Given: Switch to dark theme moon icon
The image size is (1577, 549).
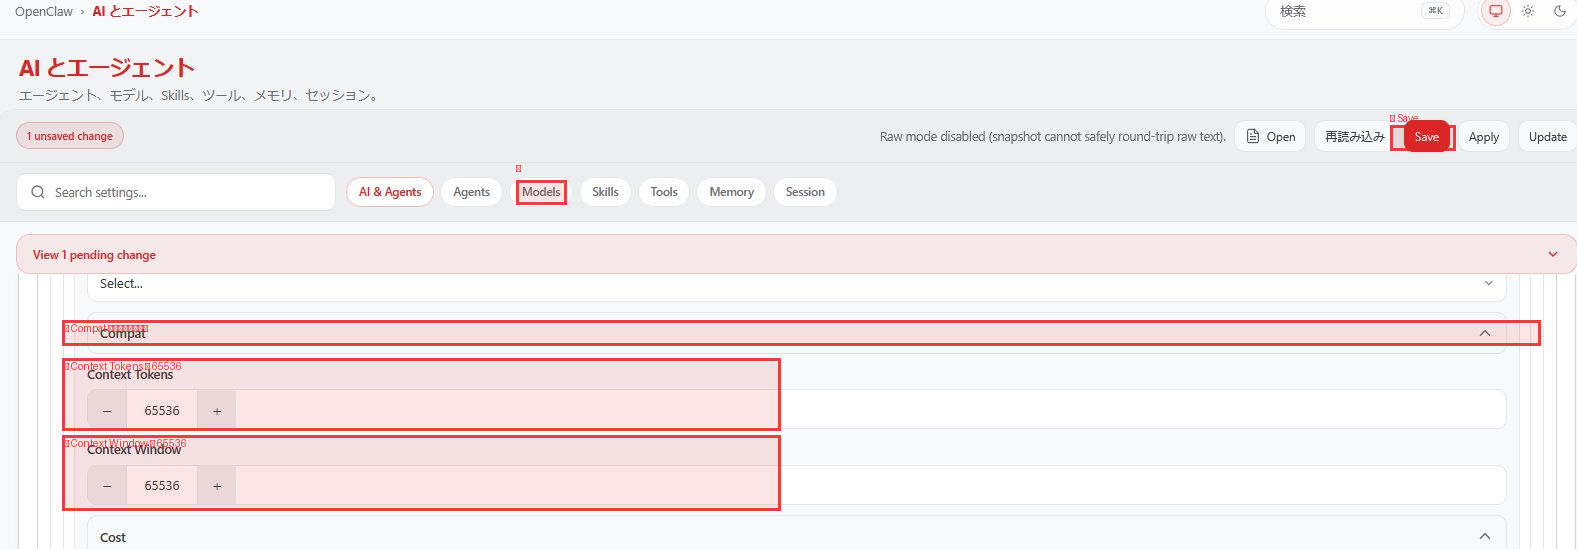Looking at the screenshot, I should click(1559, 11).
